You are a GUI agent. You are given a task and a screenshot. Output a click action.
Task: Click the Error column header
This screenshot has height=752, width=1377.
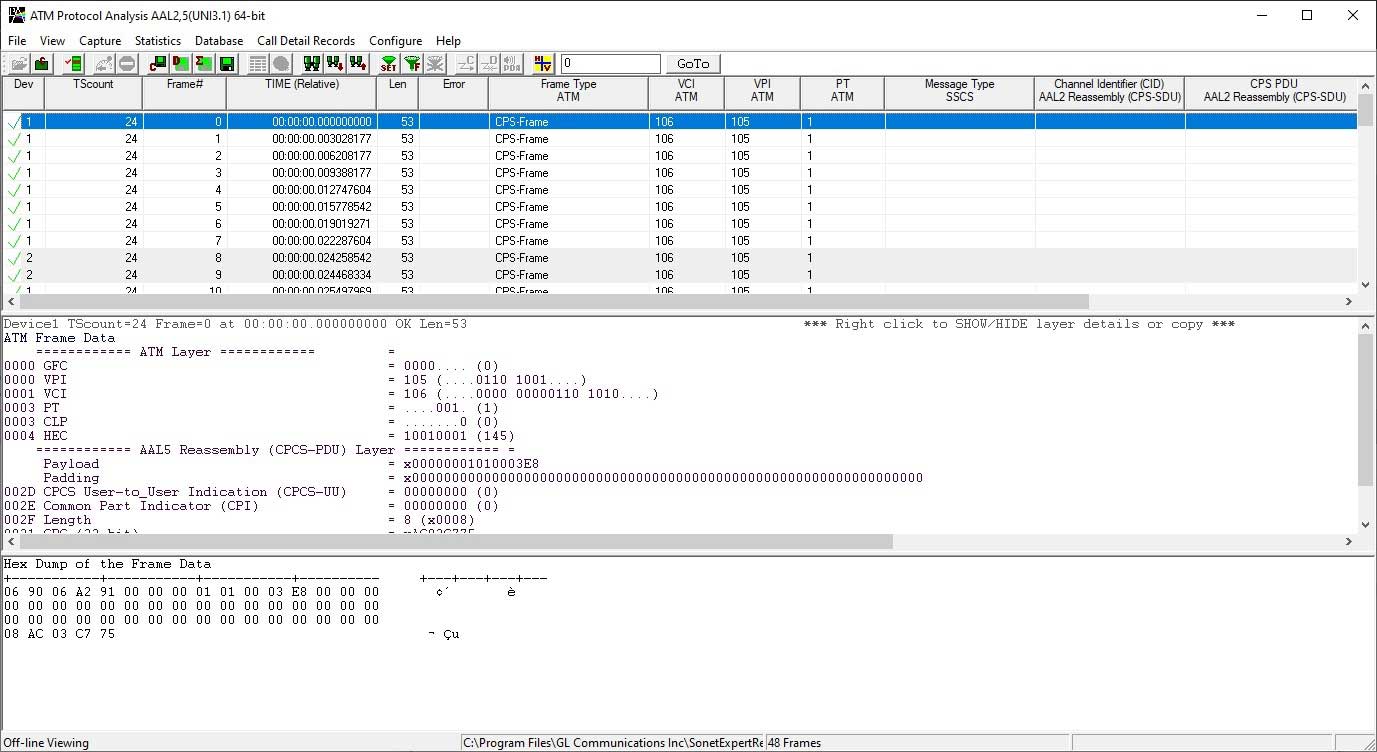[454, 93]
